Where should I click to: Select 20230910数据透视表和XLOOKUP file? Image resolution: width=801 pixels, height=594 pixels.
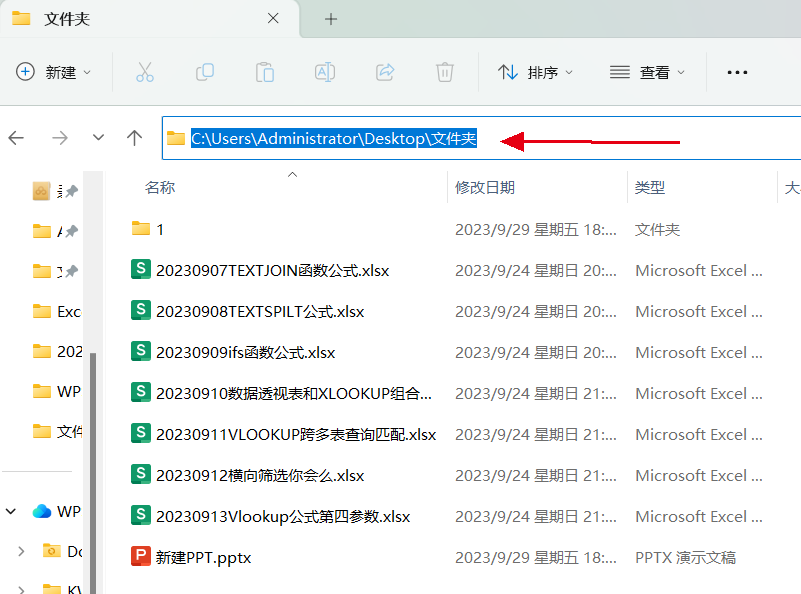pos(281,393)
